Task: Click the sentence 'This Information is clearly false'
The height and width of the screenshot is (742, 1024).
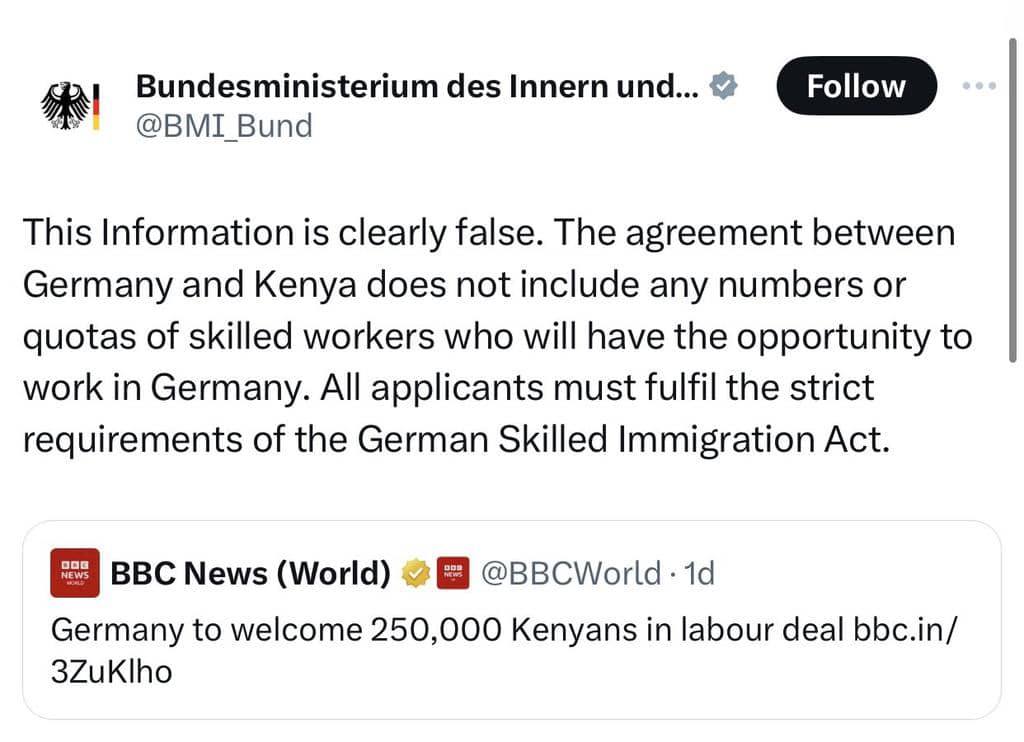Action: pyautogui.click(x=282, y=233)
